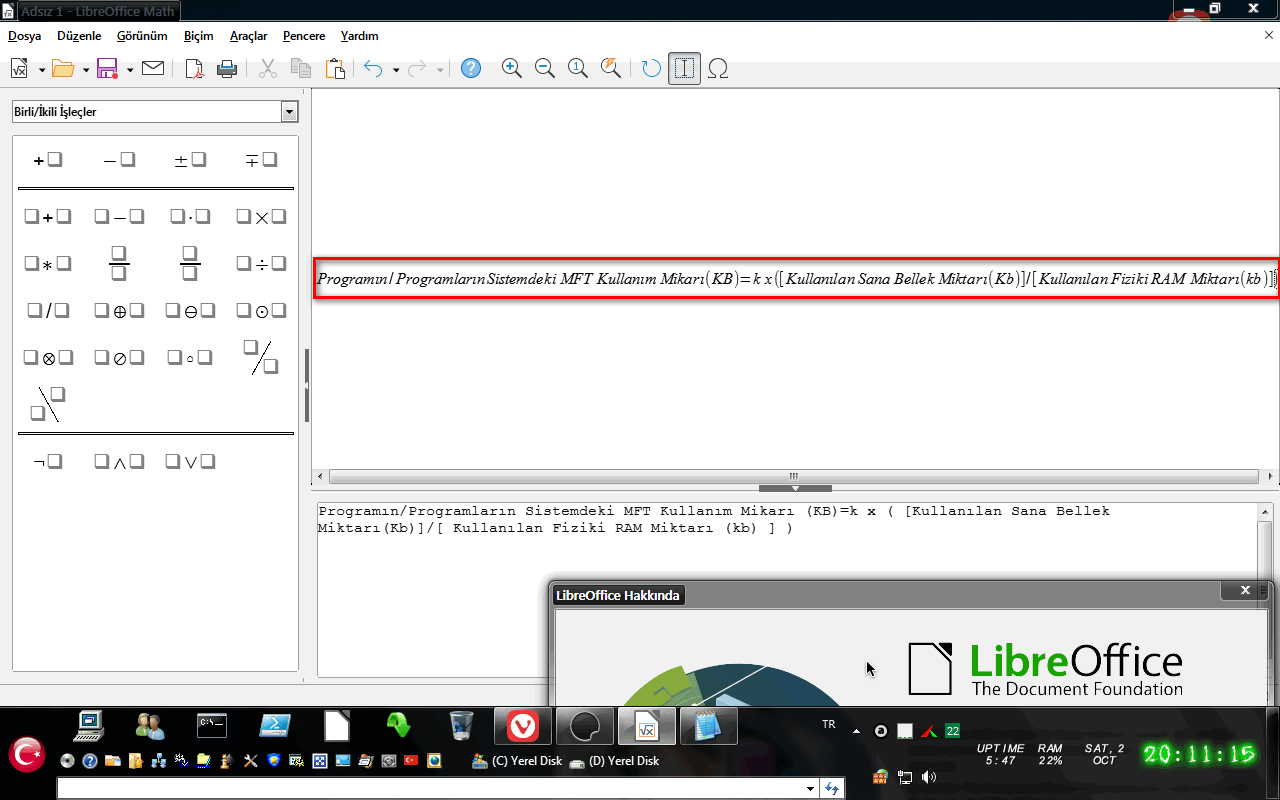Screen dimensions: 1280x800
Task: Open the Düzenle menu
Action: [79, 35]
